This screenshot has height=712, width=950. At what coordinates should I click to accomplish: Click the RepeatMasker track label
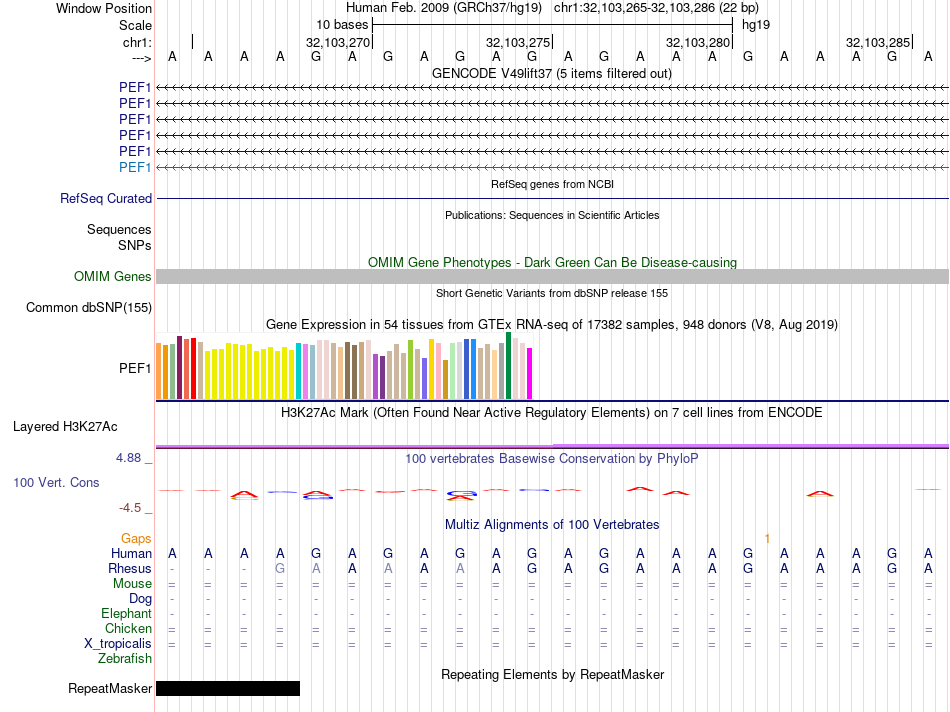[110, 688]
